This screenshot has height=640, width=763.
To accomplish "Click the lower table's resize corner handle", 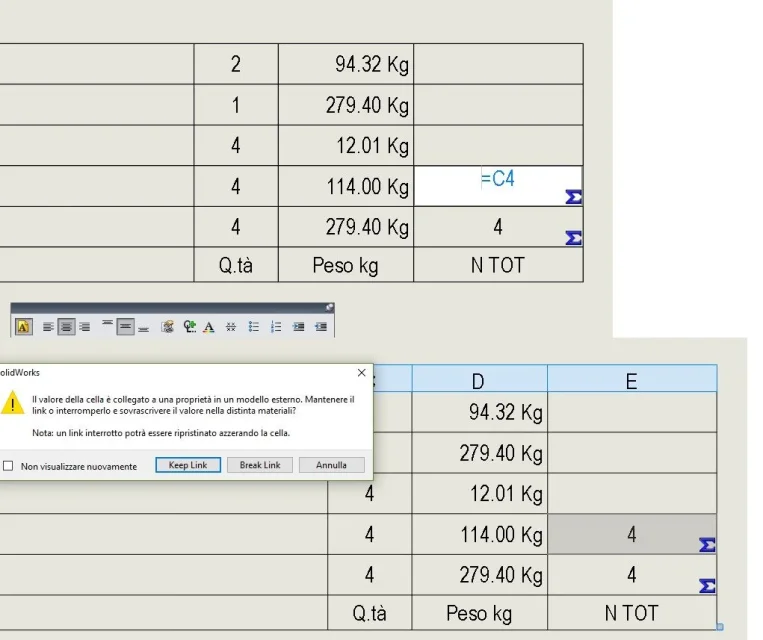I will [720, 627].
